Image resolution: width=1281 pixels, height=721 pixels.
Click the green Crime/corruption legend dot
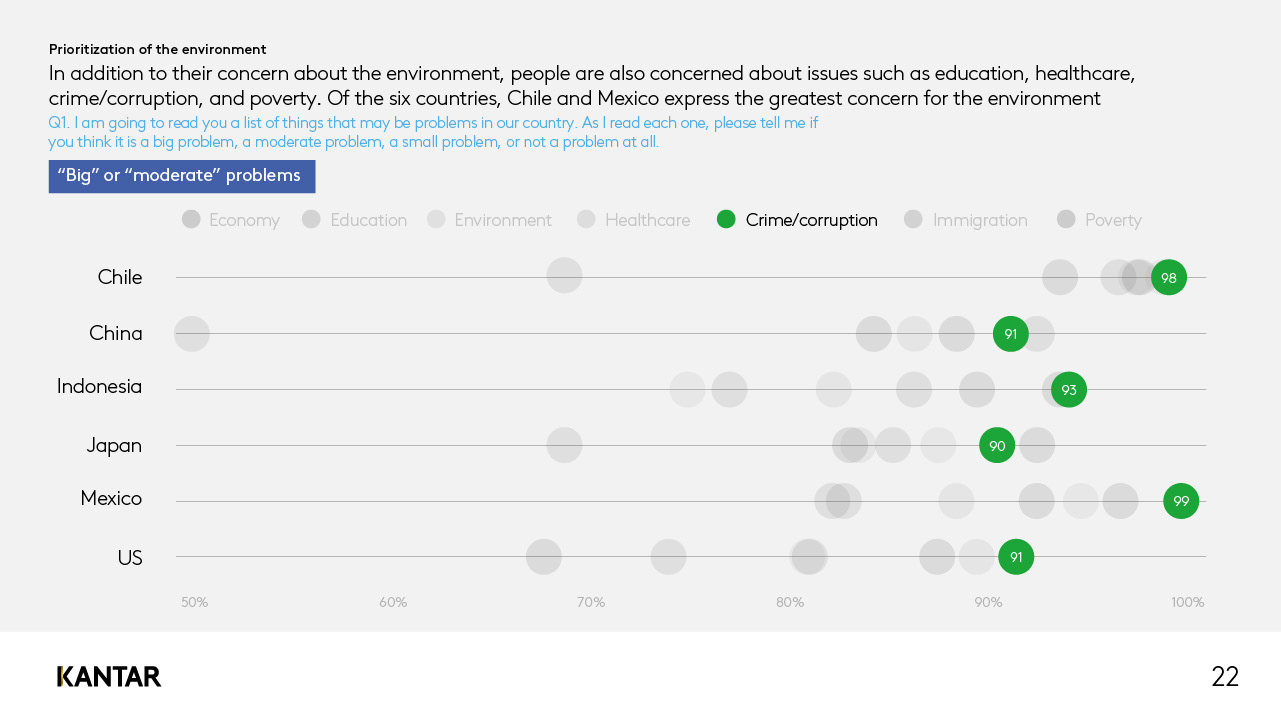[x=727, y=219]
